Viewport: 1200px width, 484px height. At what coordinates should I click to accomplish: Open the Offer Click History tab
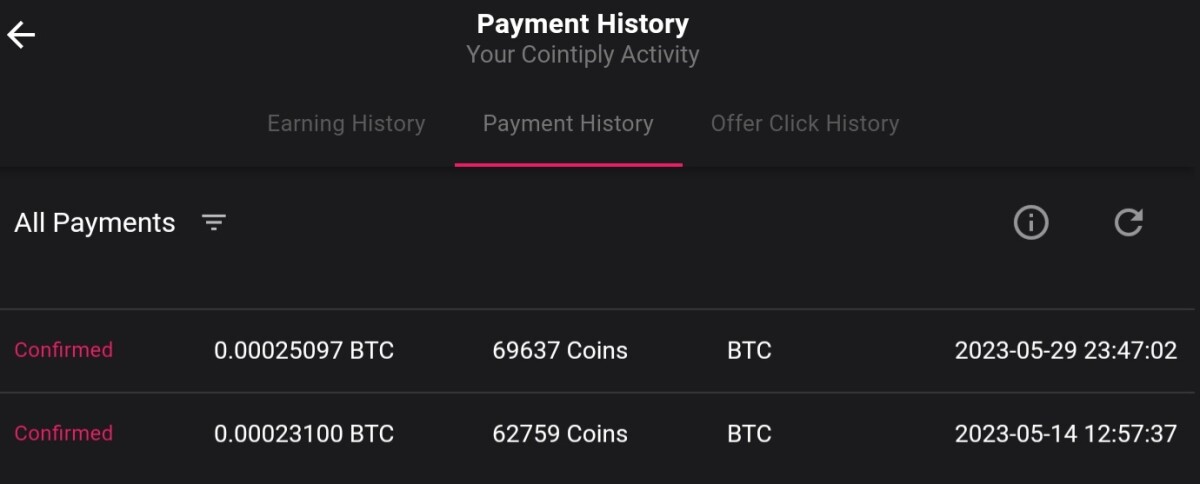pos(805,124)
